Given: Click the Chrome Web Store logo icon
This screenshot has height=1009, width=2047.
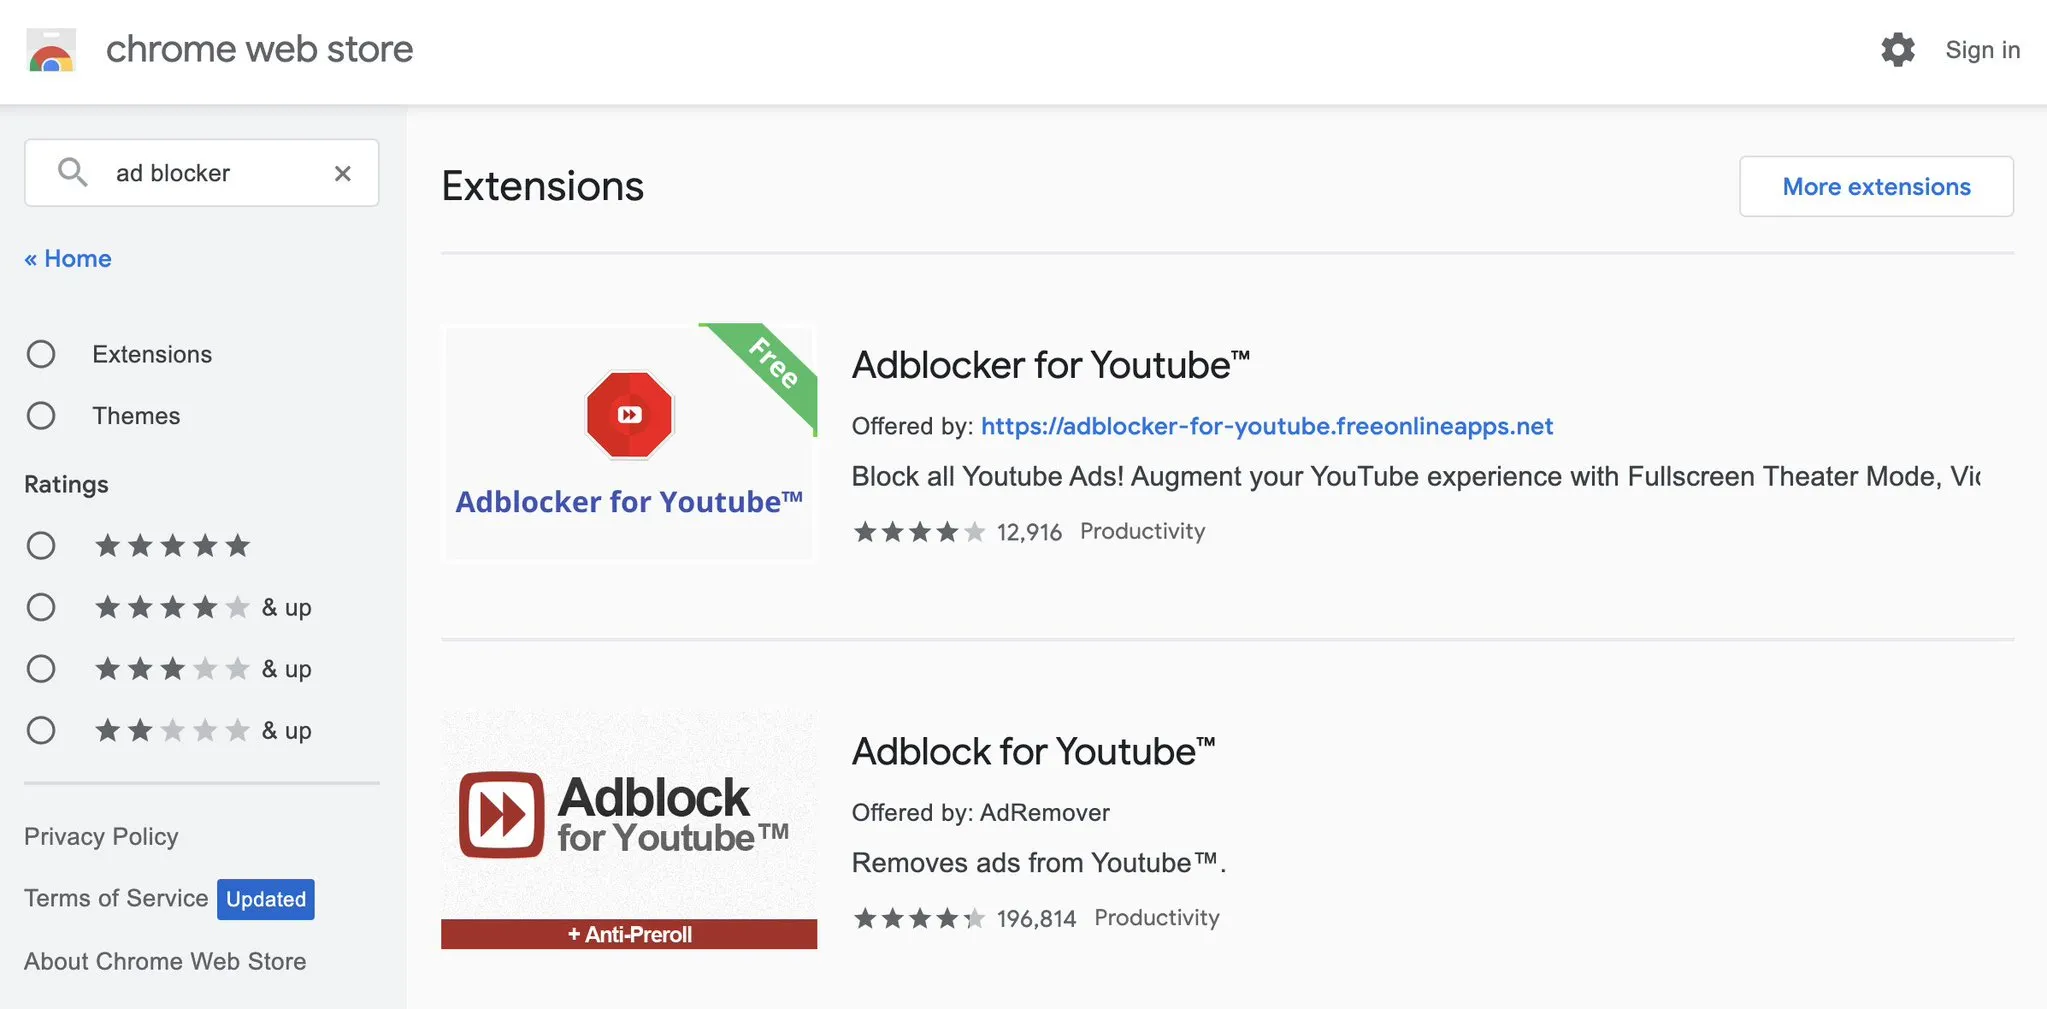Looking at the screenshot, I should [x=51, y=51].
